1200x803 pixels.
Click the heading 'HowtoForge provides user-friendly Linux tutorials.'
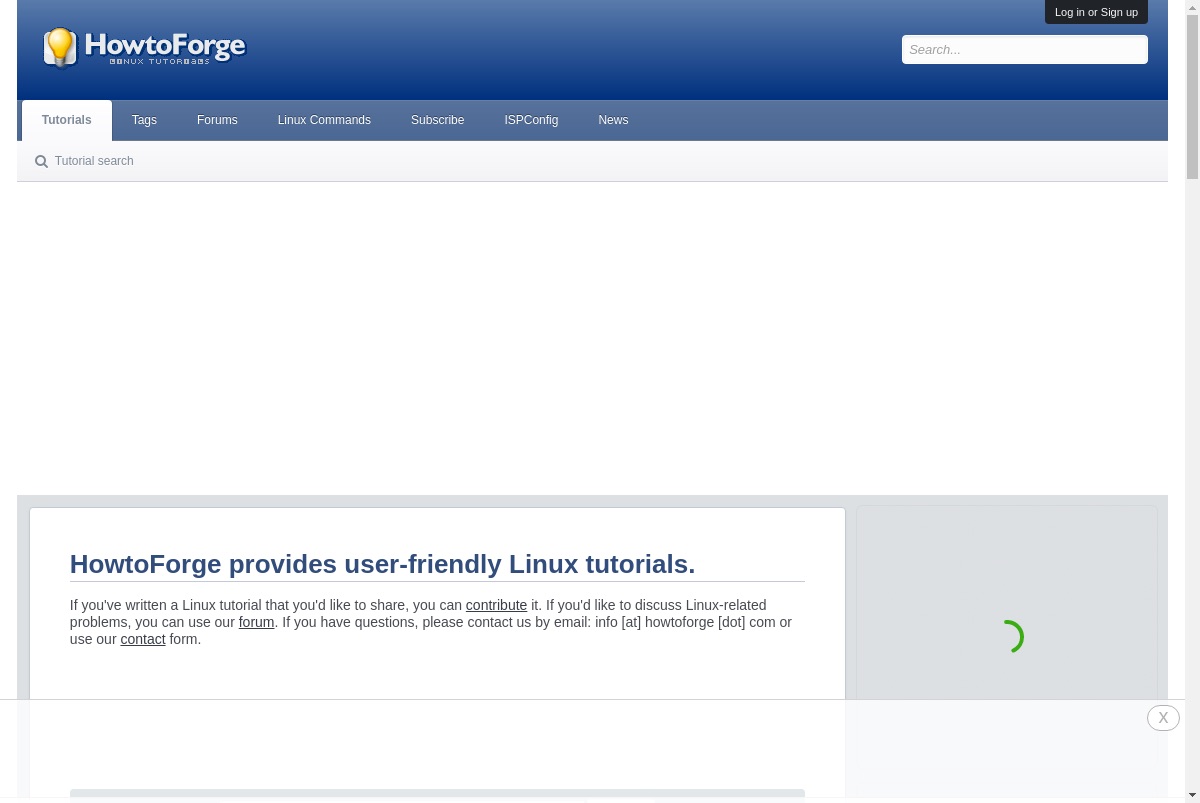click(382, 564)
